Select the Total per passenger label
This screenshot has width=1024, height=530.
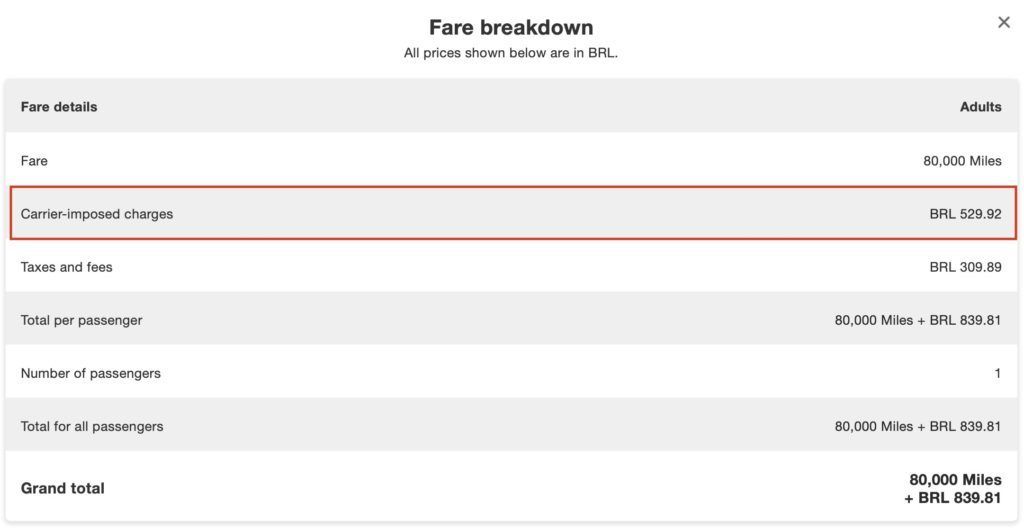(x=82, y=320)
